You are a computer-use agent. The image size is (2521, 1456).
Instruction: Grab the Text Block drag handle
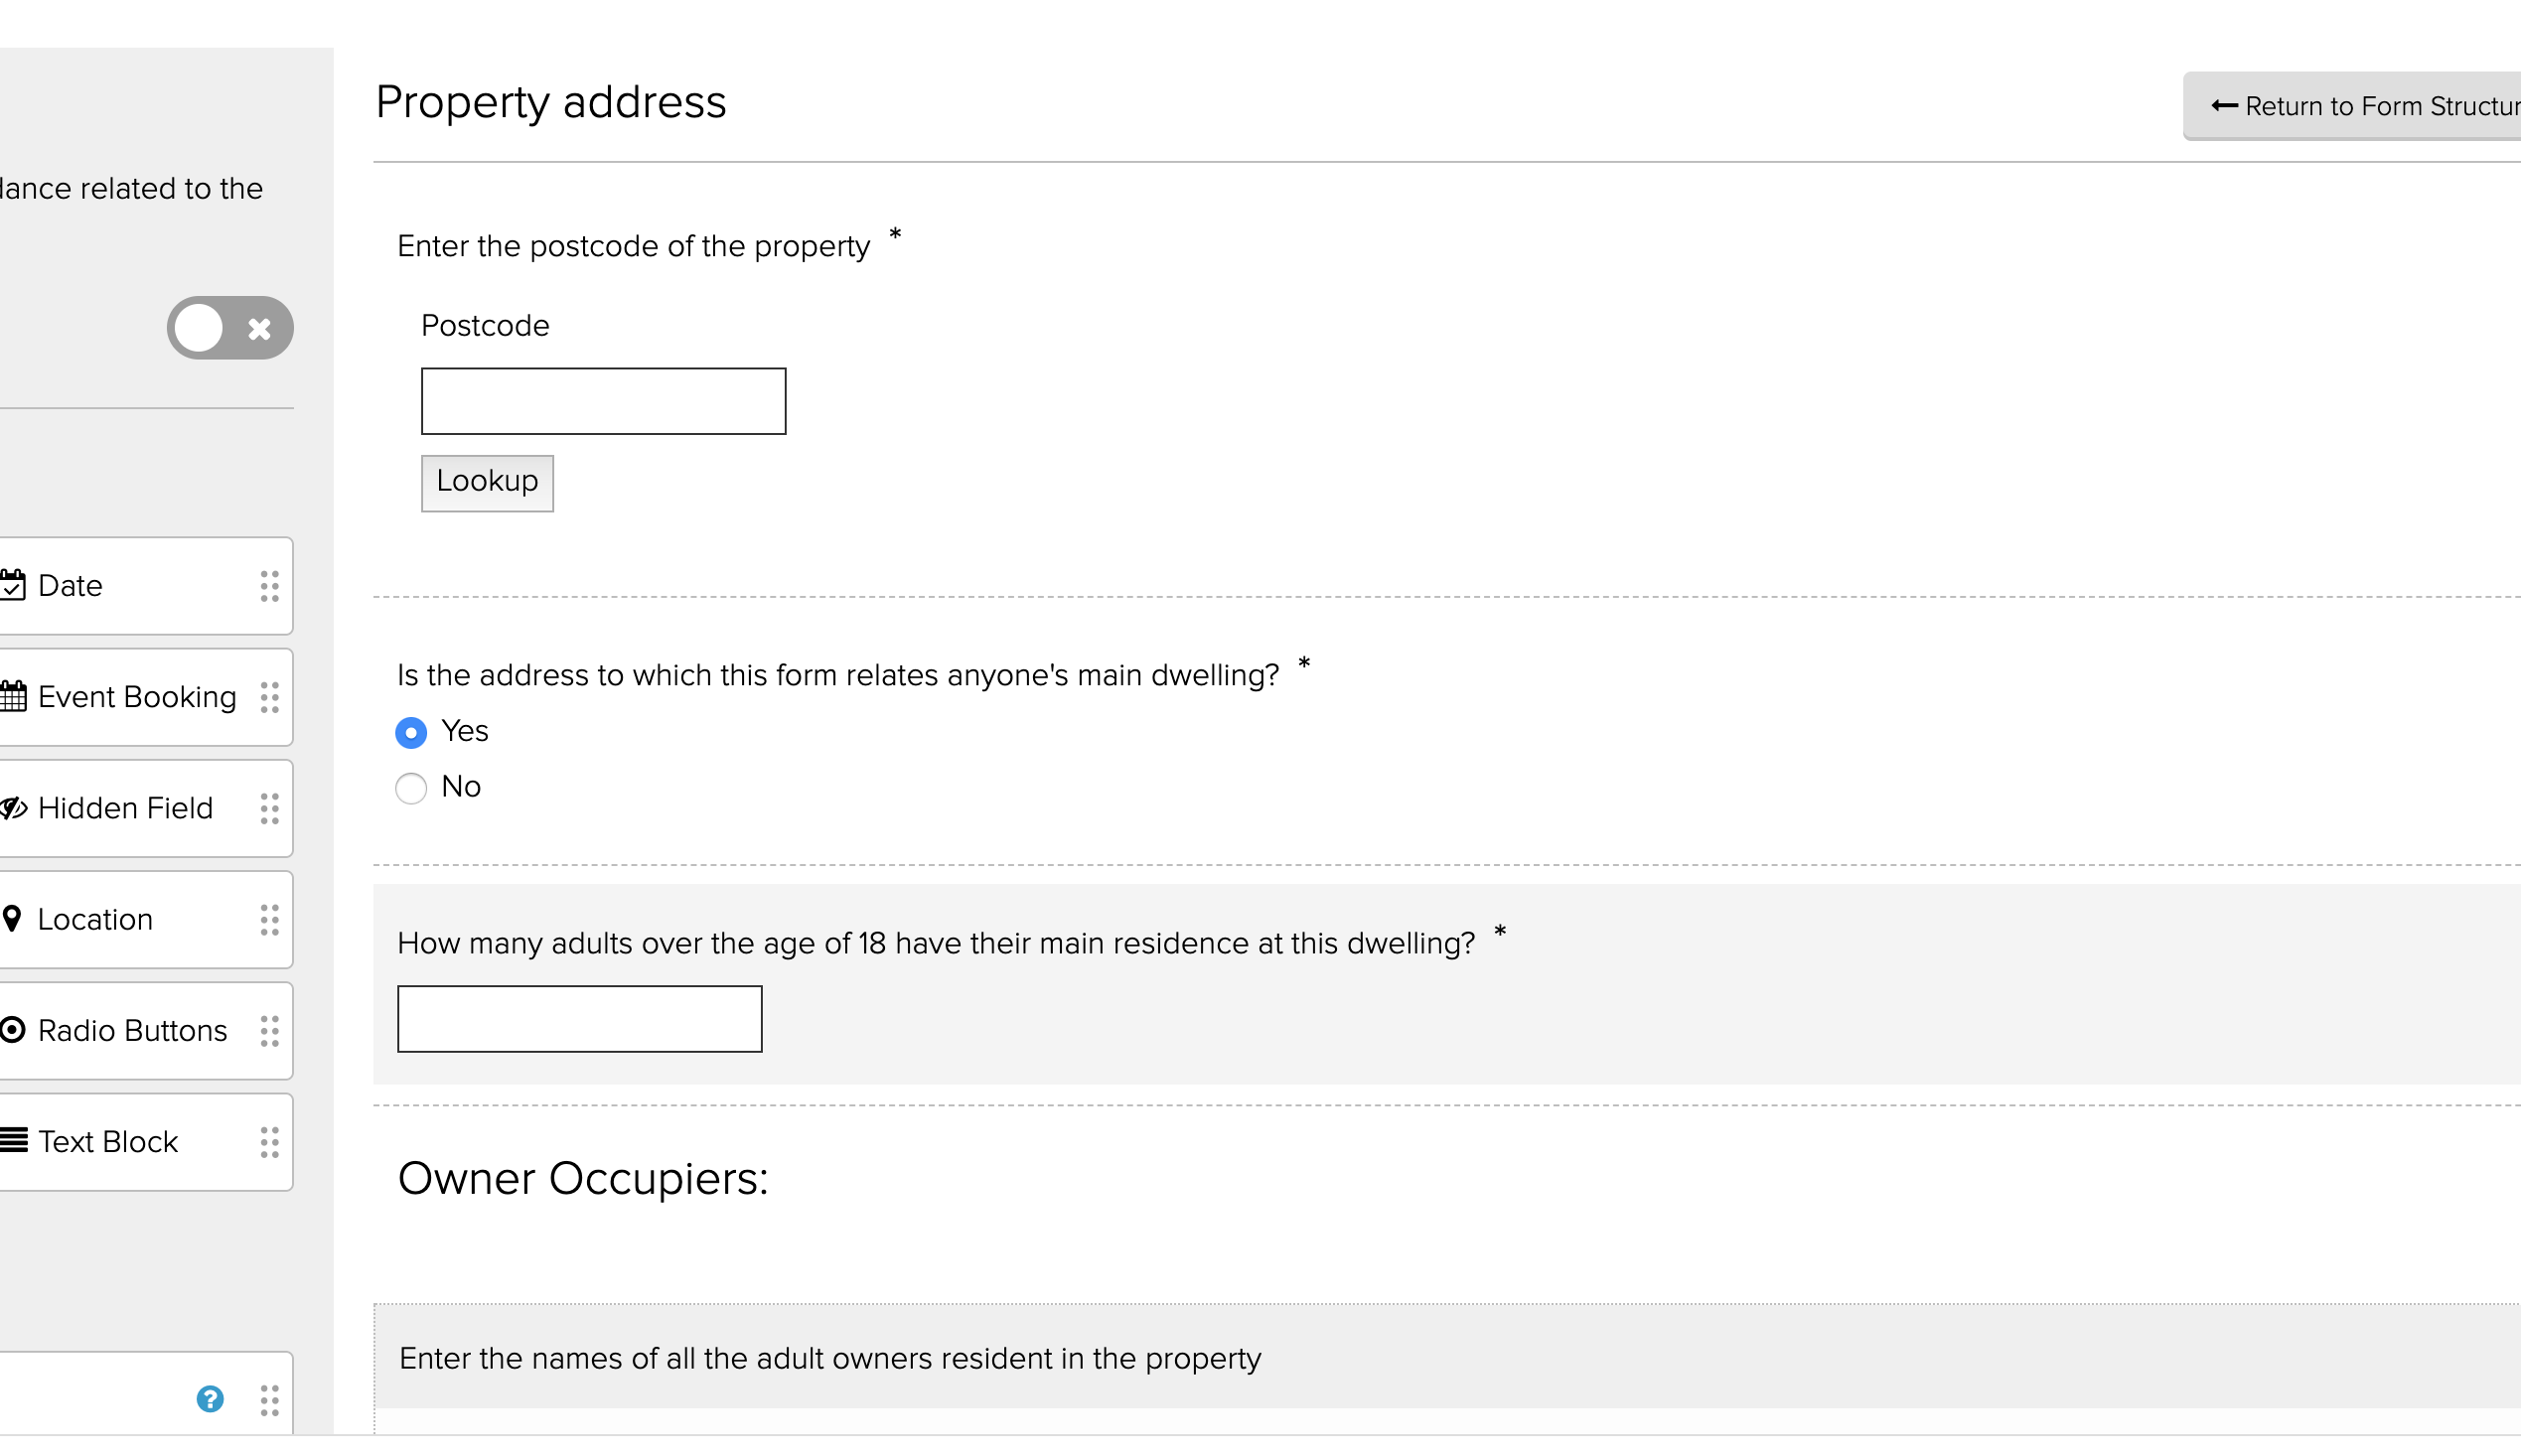(269, 1142)
